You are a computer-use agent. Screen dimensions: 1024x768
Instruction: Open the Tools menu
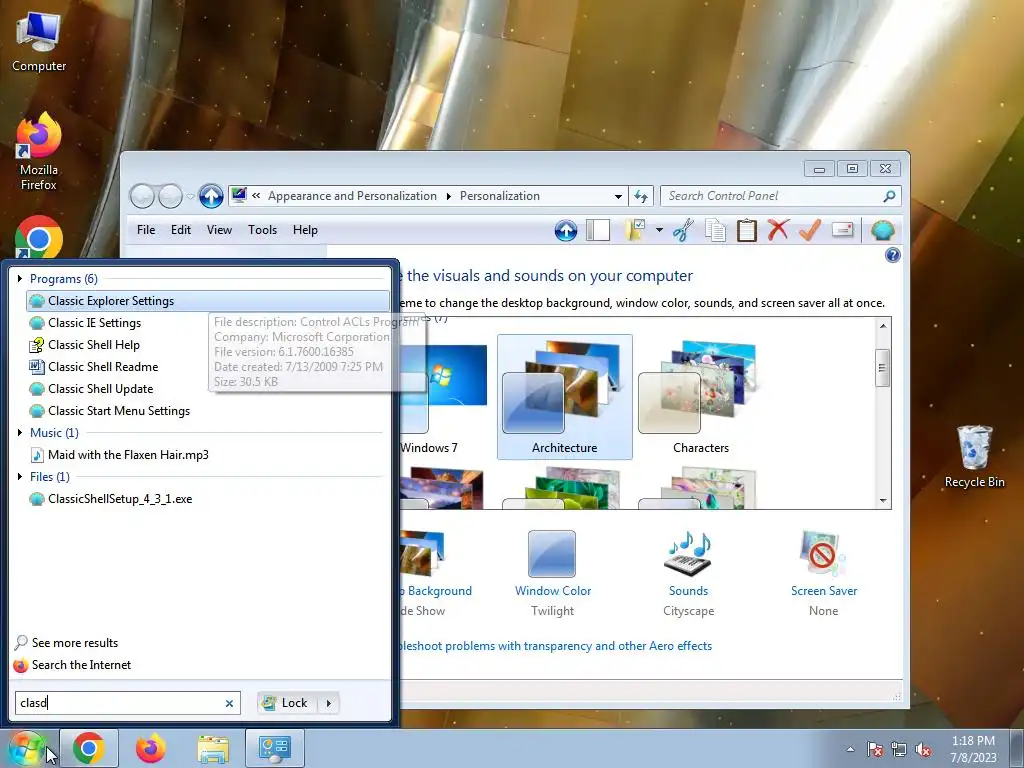tap(263, 230)
